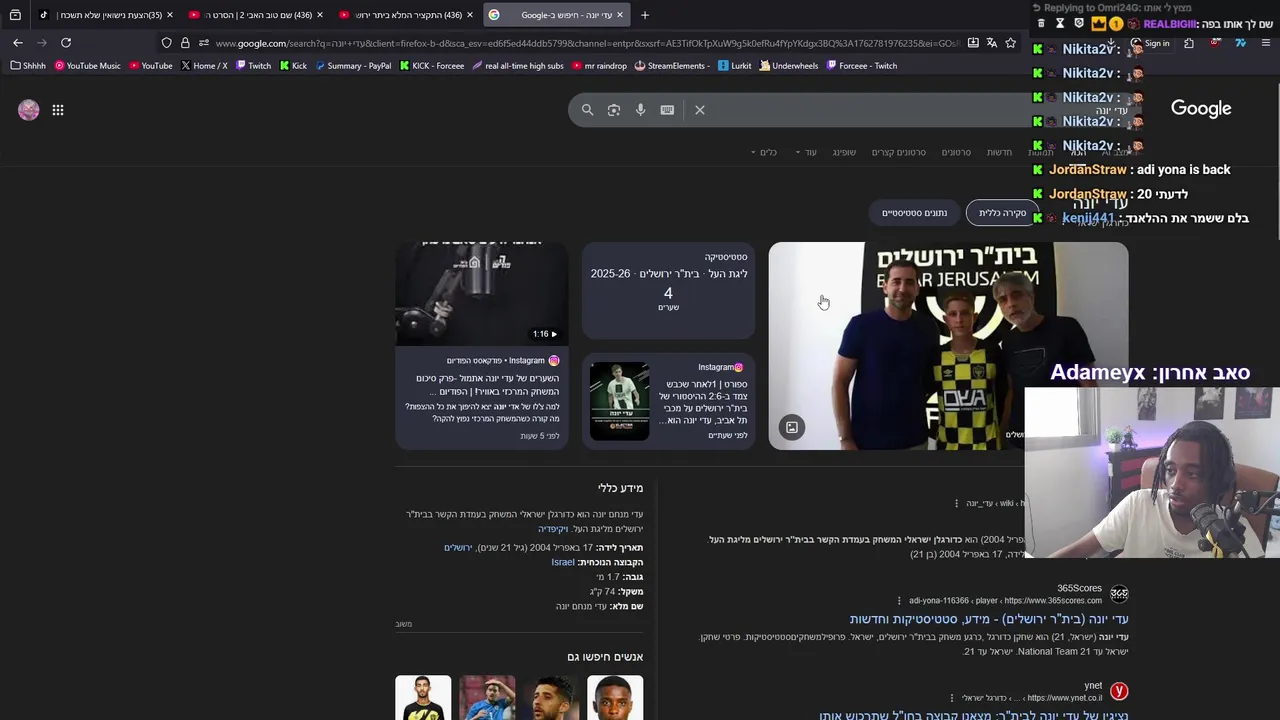Click the translate page icon in address bar
The width and height of the screenshot is (1280, 720).
[992, 43]
